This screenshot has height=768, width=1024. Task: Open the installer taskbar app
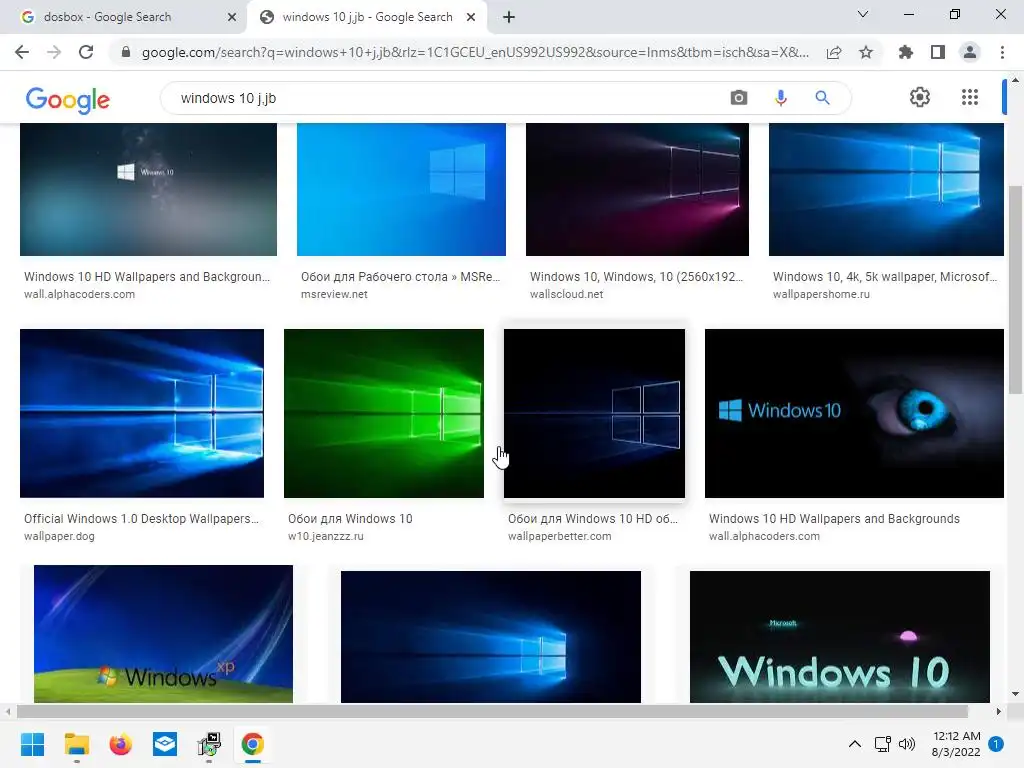click(209, 744)
